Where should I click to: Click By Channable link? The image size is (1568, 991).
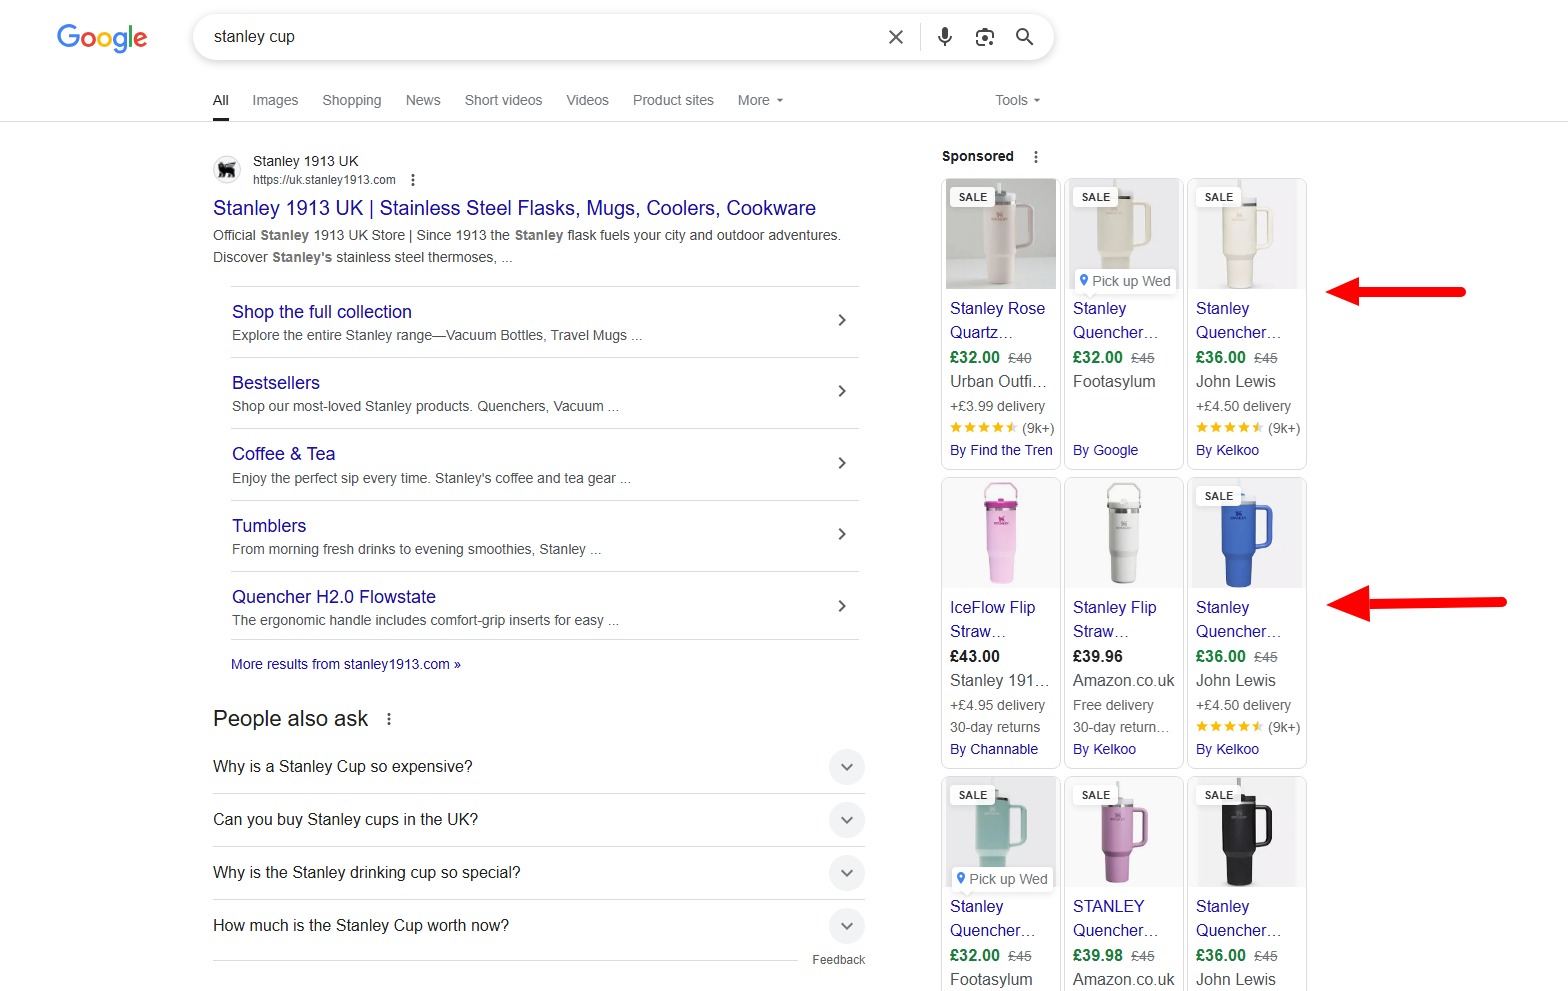(x=994, y=750)
